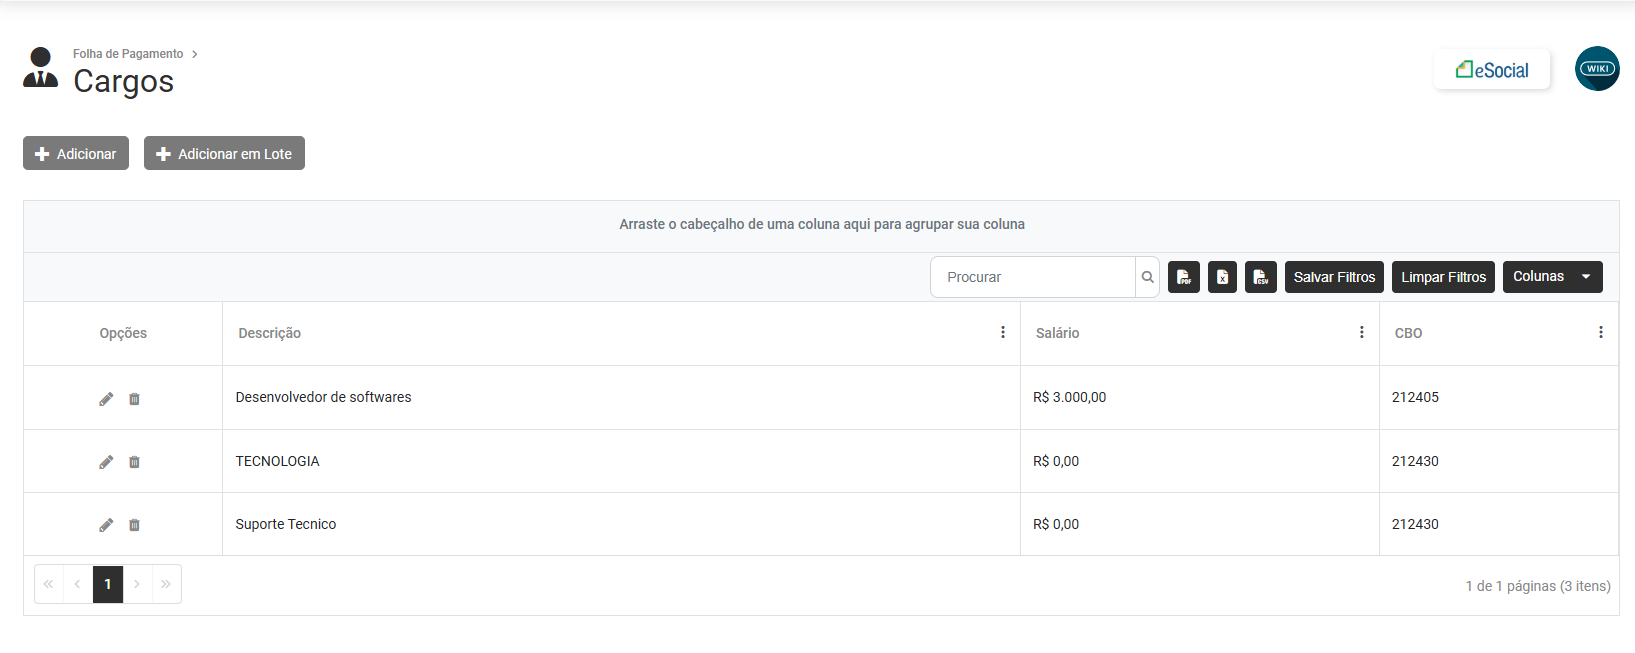1635x653 pixels.
Task: Open CBO column options menu
Action: point(1600,333)
